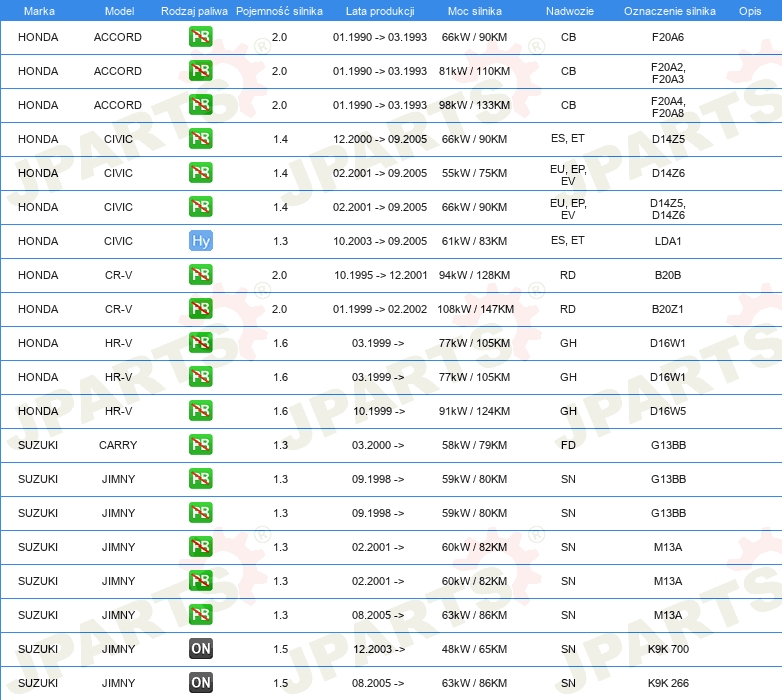
Task: Click the Marka column header
Action: click(39, 11)
